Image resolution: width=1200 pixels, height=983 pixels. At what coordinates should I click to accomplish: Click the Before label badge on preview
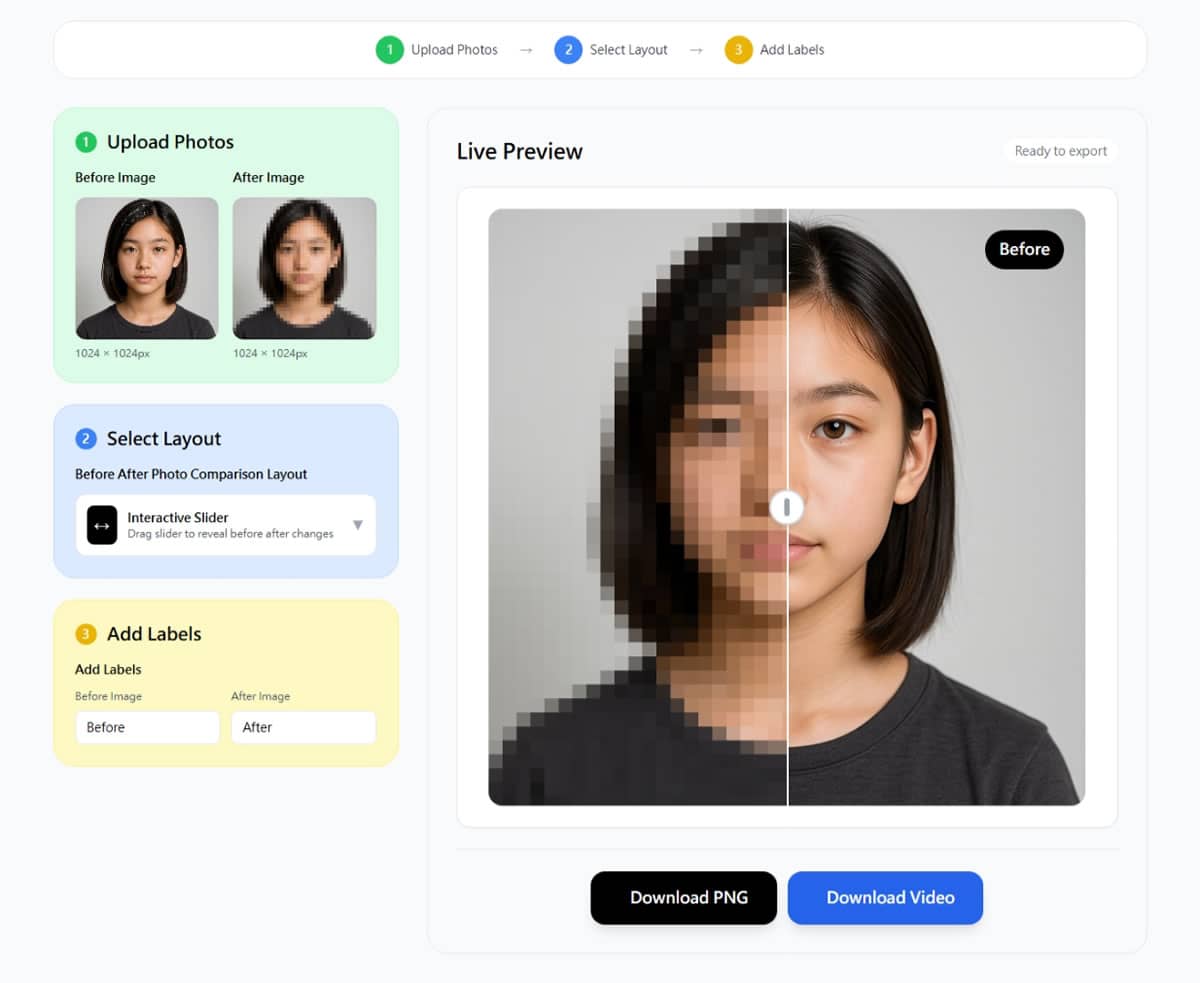(x=1024, y=249)
